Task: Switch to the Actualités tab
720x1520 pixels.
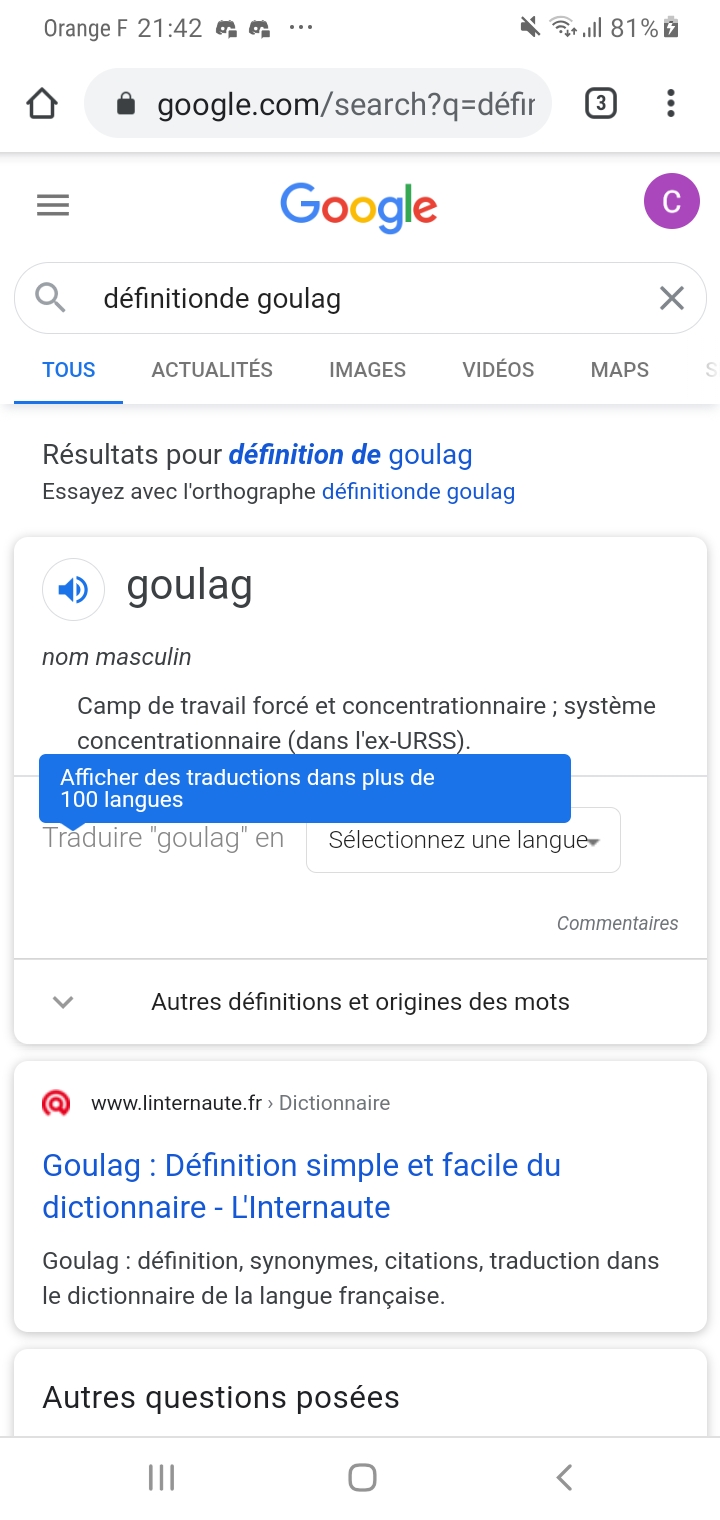Action: 212,370
